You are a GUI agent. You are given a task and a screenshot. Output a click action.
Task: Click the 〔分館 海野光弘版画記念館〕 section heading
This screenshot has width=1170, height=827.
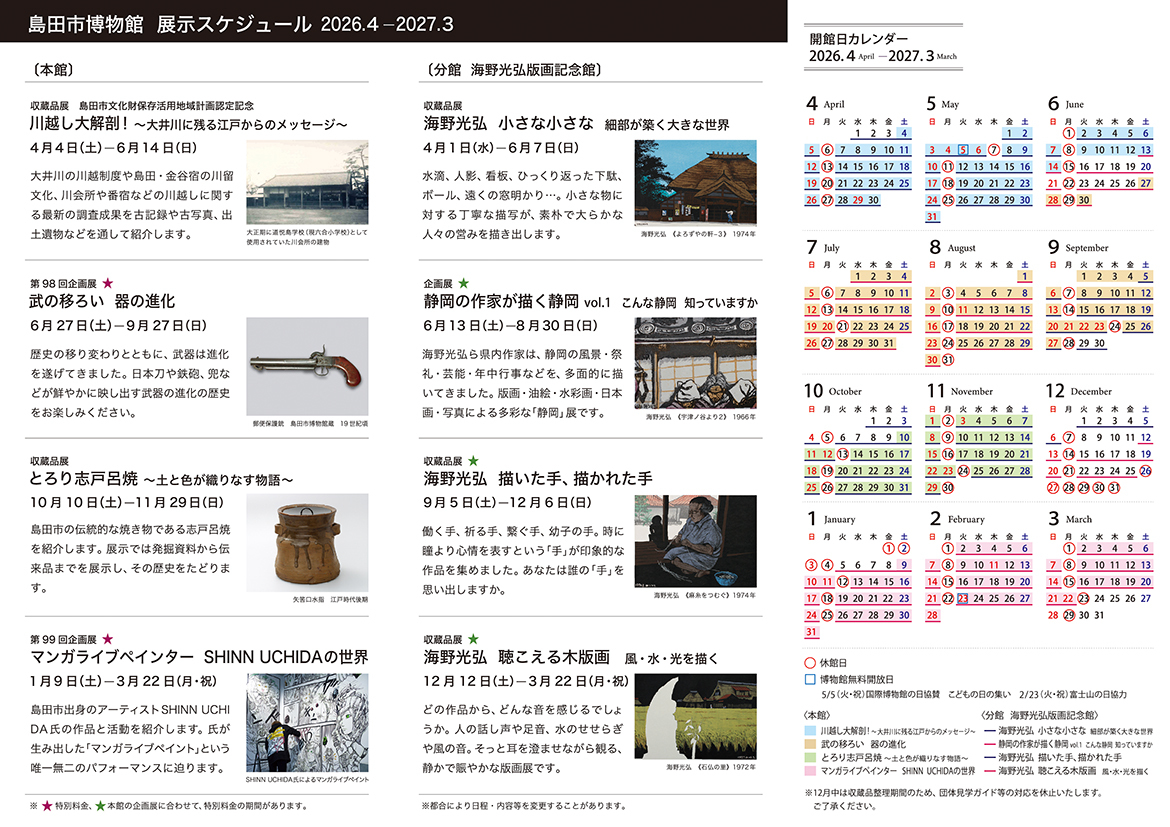[513, 69]
